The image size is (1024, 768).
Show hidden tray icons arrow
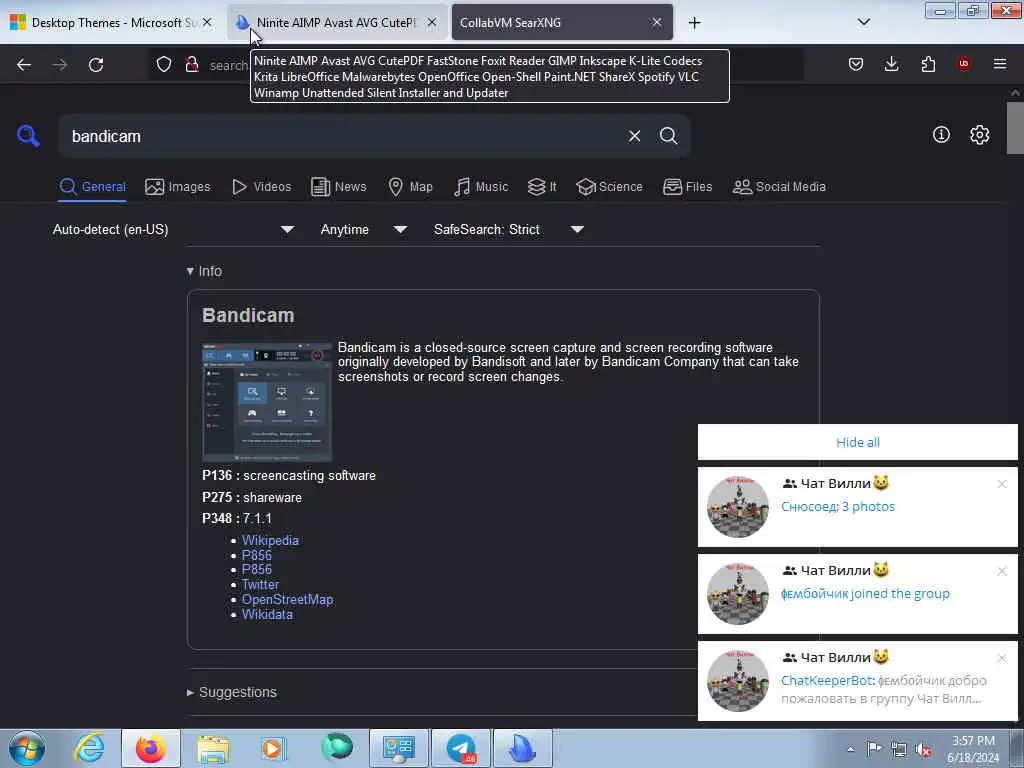850,749
